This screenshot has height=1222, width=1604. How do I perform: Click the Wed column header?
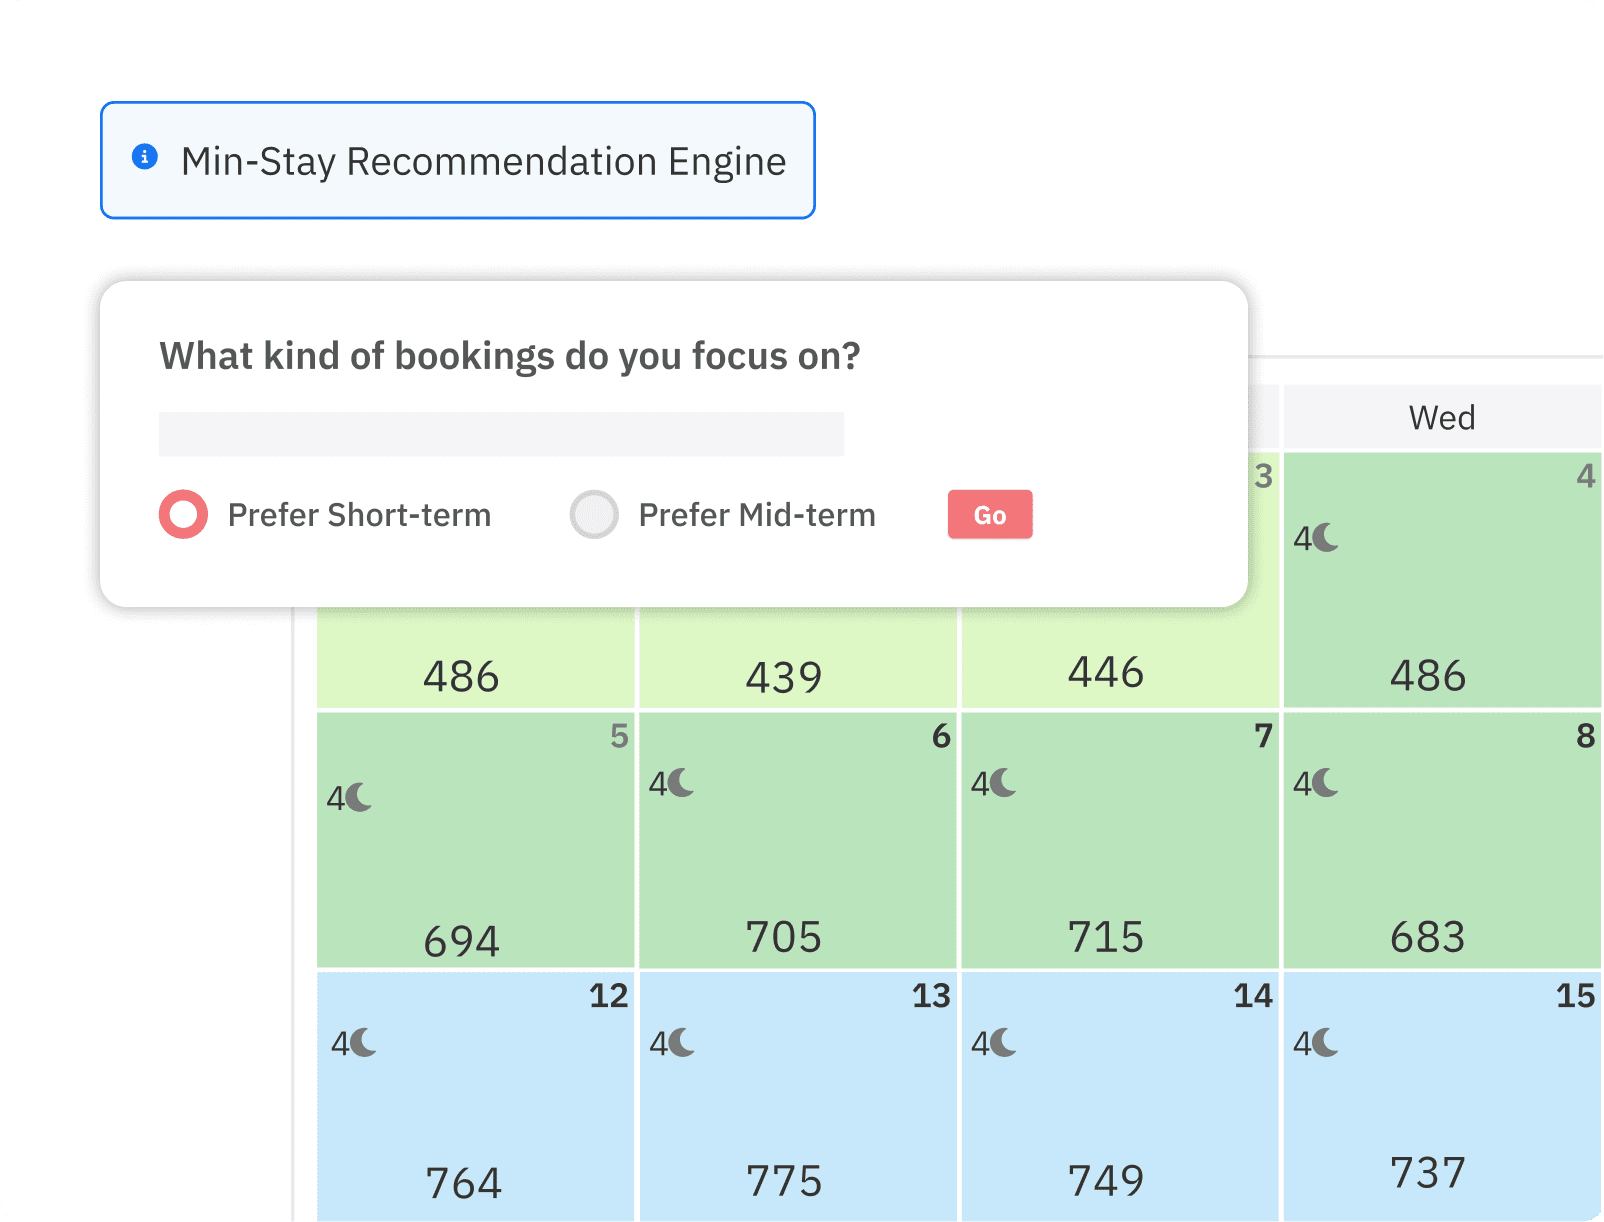point(1442,417)
